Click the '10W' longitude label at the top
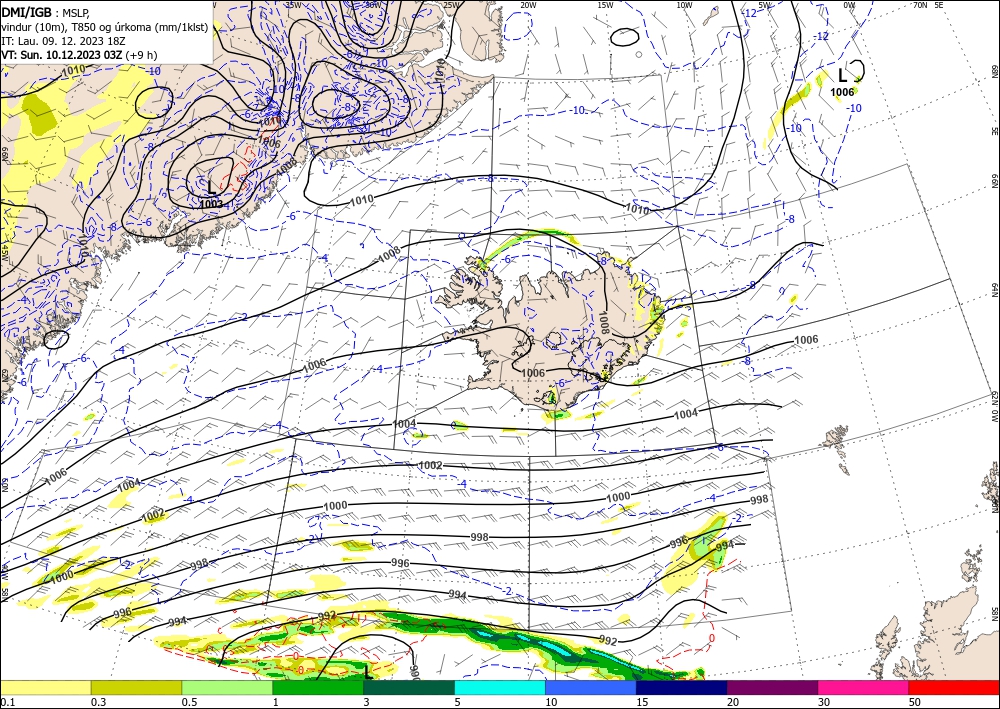The image size is (1000, 709). pos(684,5)
